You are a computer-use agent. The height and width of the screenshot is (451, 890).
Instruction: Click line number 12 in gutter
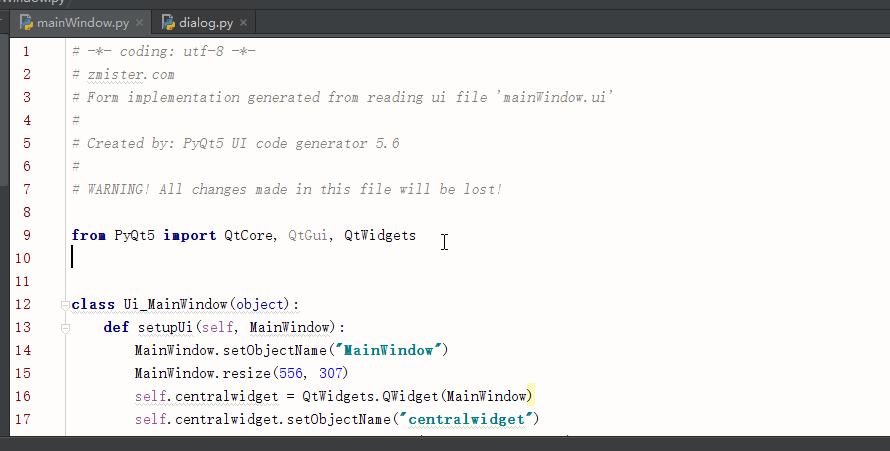tap(23, 305)
